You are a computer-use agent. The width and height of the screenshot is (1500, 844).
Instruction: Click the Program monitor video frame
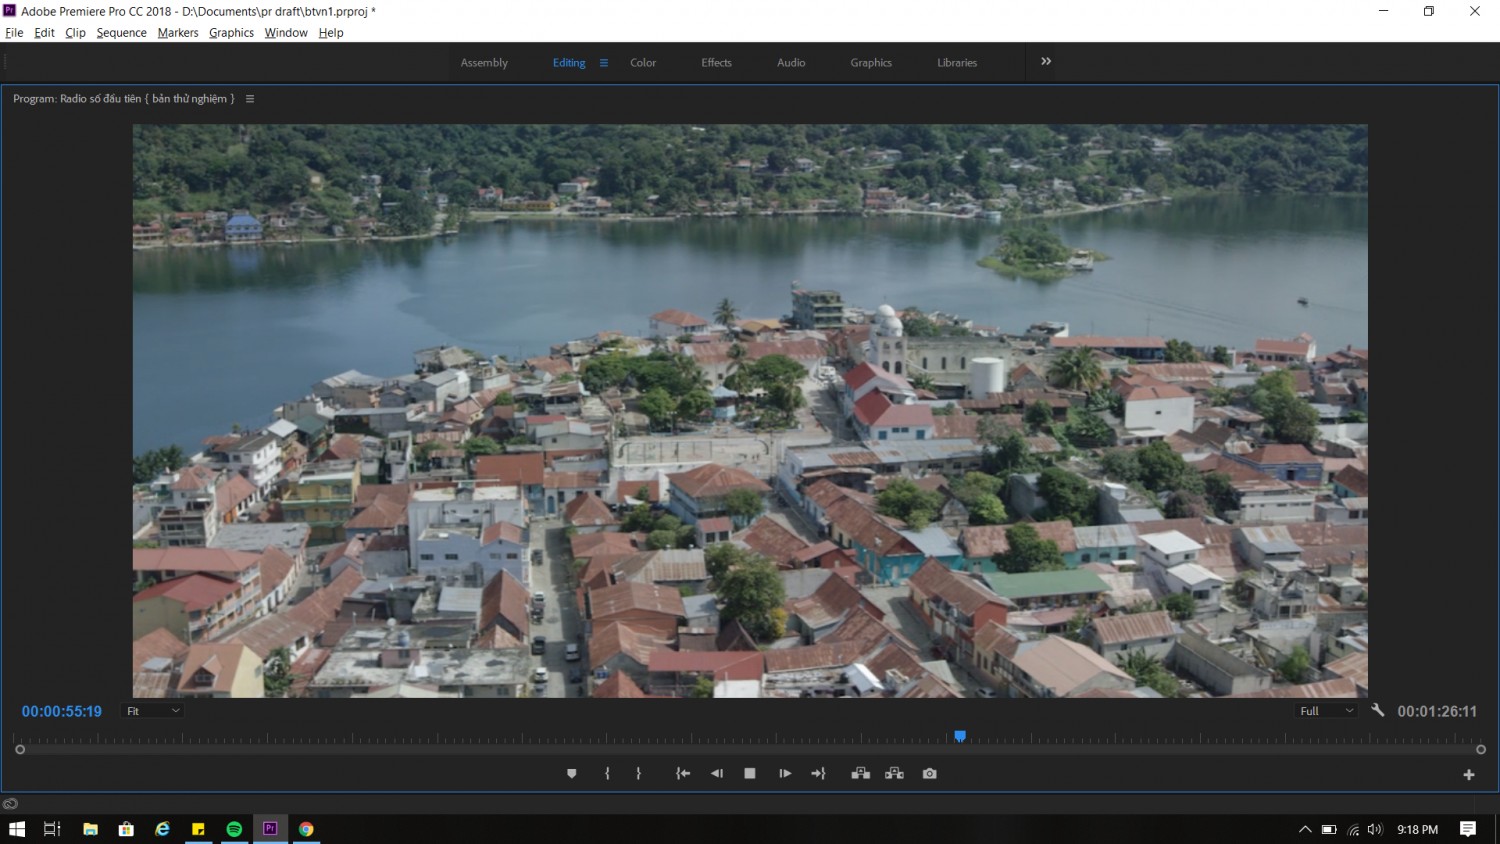[x=750, y=411]
